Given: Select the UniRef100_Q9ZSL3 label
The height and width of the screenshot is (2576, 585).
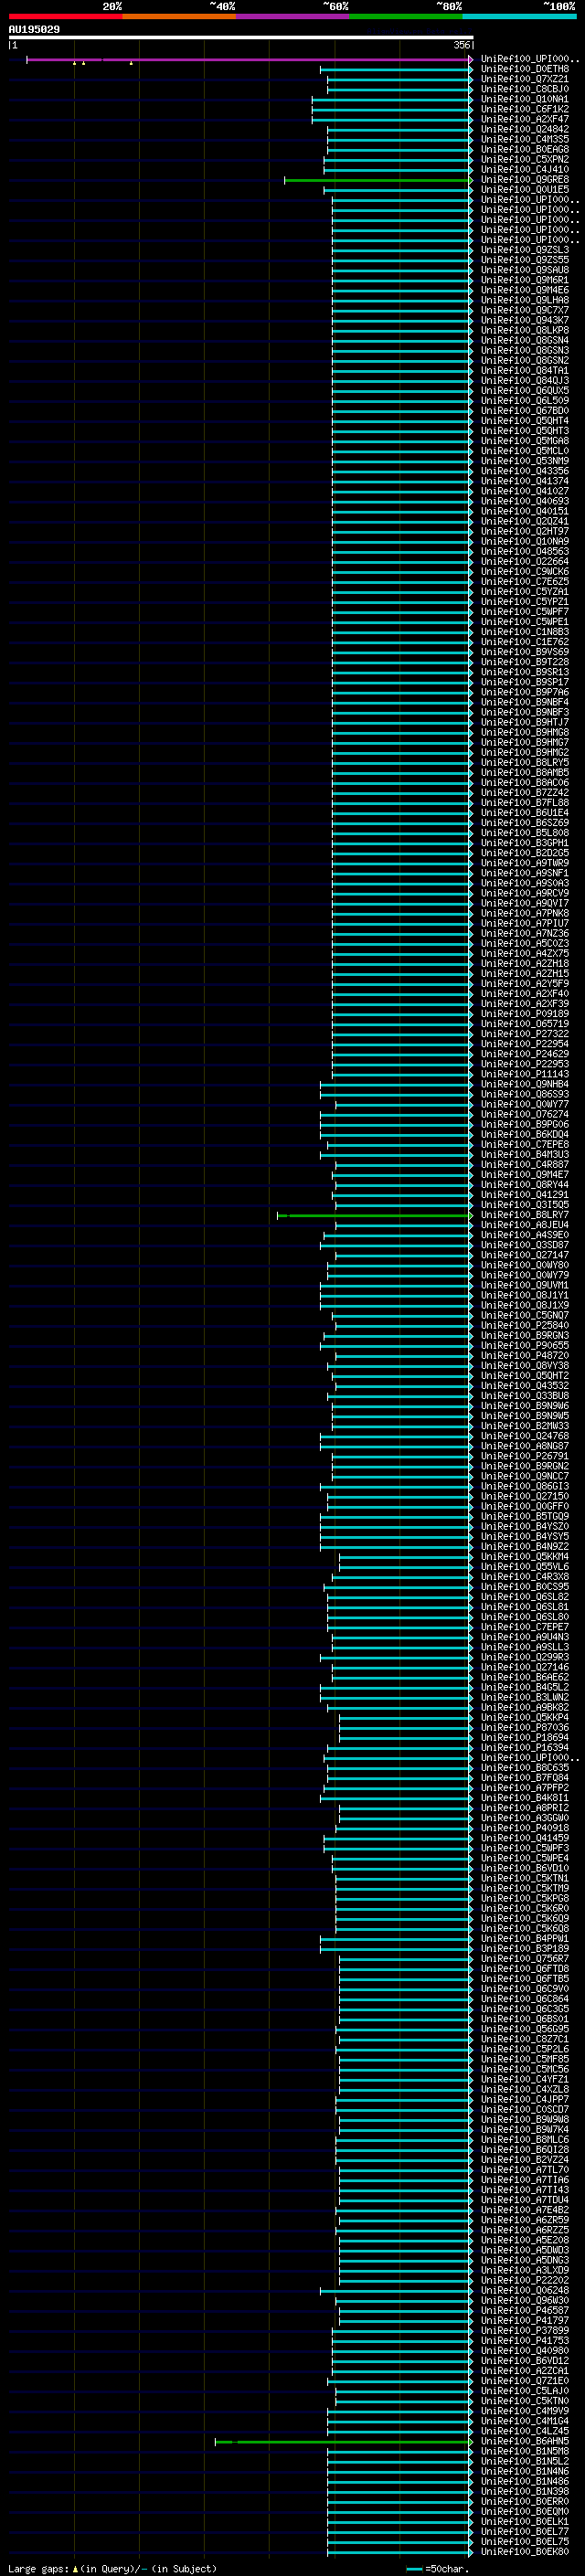Looking at the screenshot, I should [x=524, y=250].
